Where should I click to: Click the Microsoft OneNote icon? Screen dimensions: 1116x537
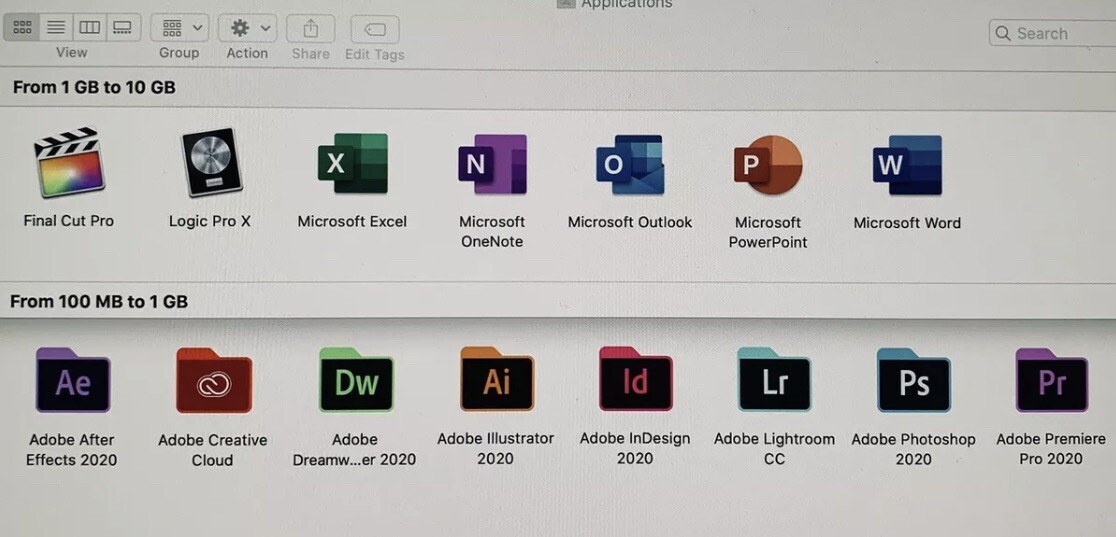coord(492,164)
